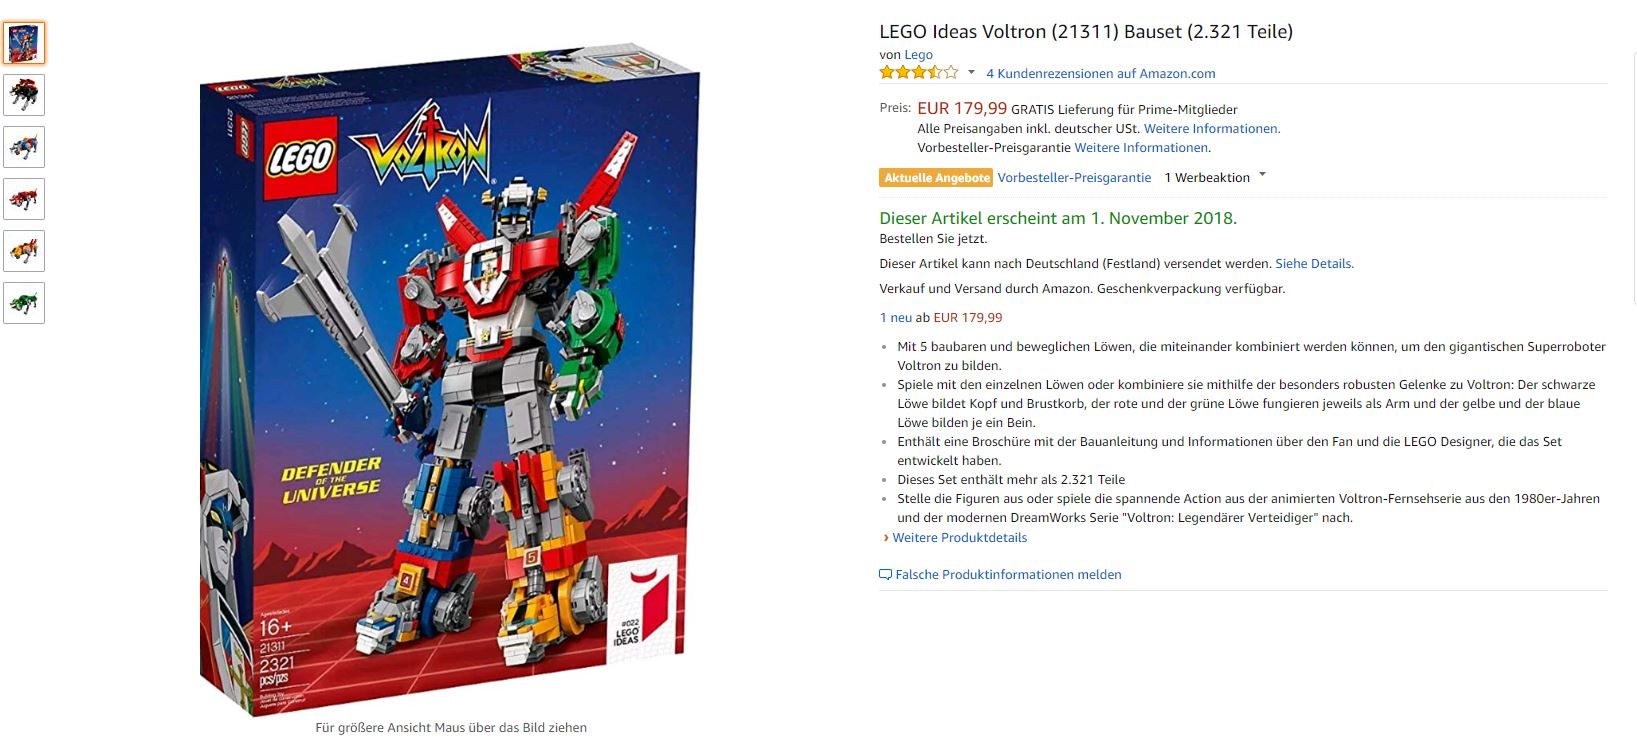Click the Aktuelle Angebote orange badge

[x=936, y=177]
